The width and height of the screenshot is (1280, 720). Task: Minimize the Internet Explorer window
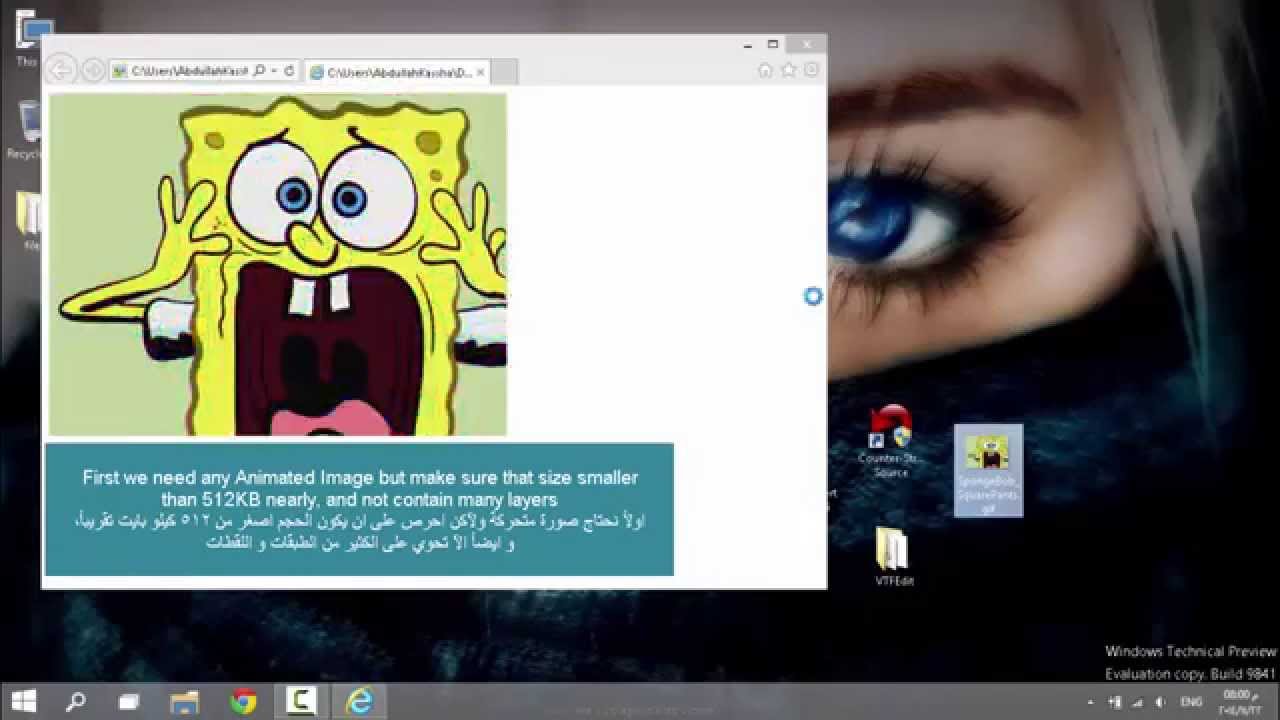[748, 45]
